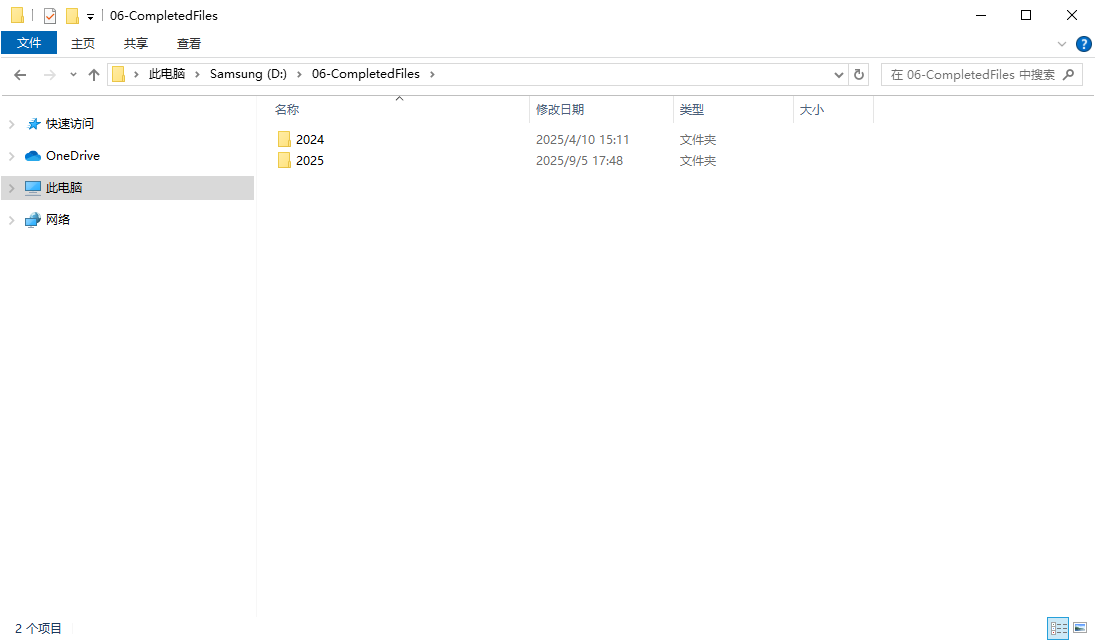
Task: Open the recent locations dropdown
Action: click(73, 75)
